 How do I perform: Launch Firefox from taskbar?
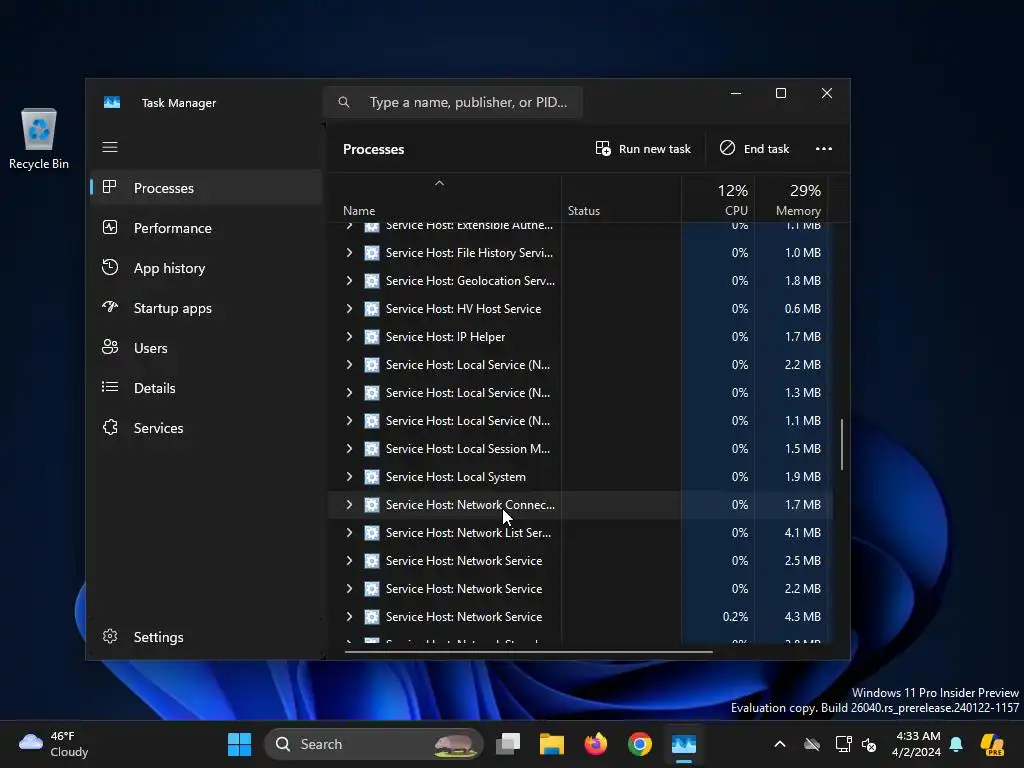point(596,744)
